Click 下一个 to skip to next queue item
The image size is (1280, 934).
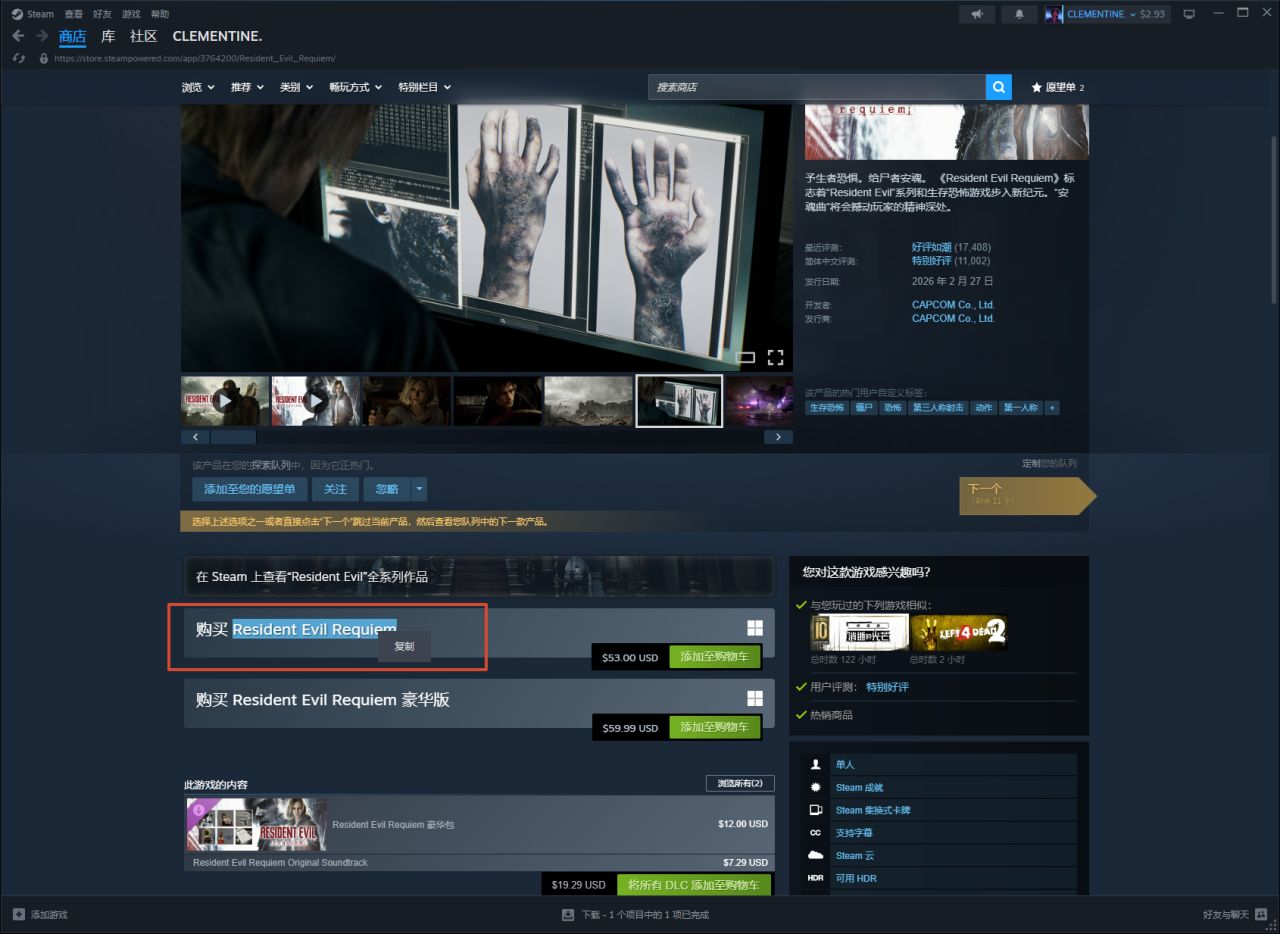pyautogui.click(x=1027, y=496)
